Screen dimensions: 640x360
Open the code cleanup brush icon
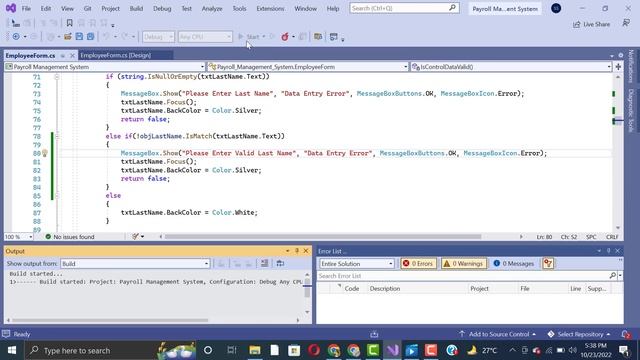[136, 237]
